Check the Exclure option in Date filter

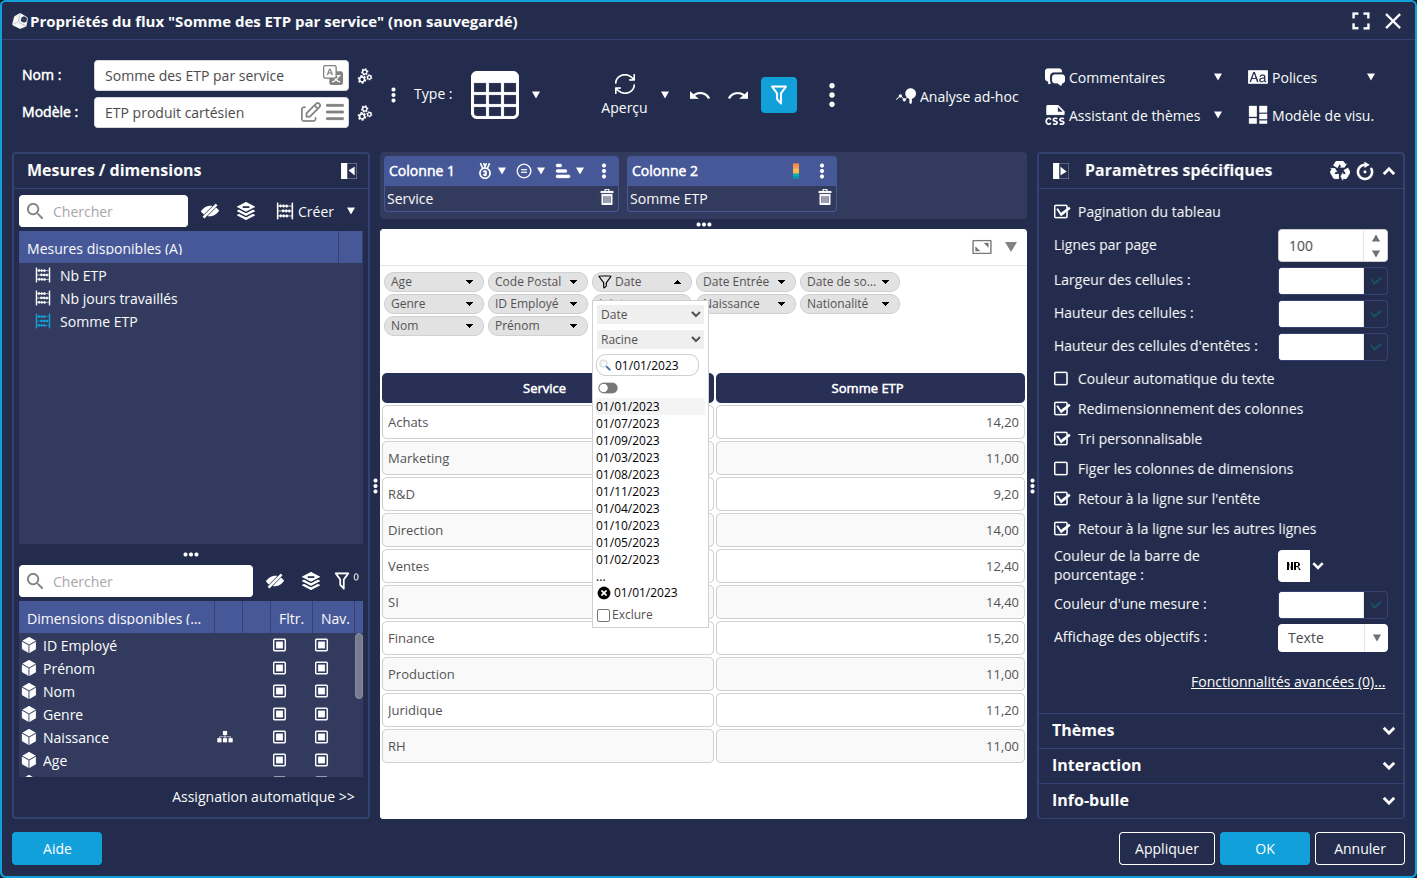pos(604,615)
